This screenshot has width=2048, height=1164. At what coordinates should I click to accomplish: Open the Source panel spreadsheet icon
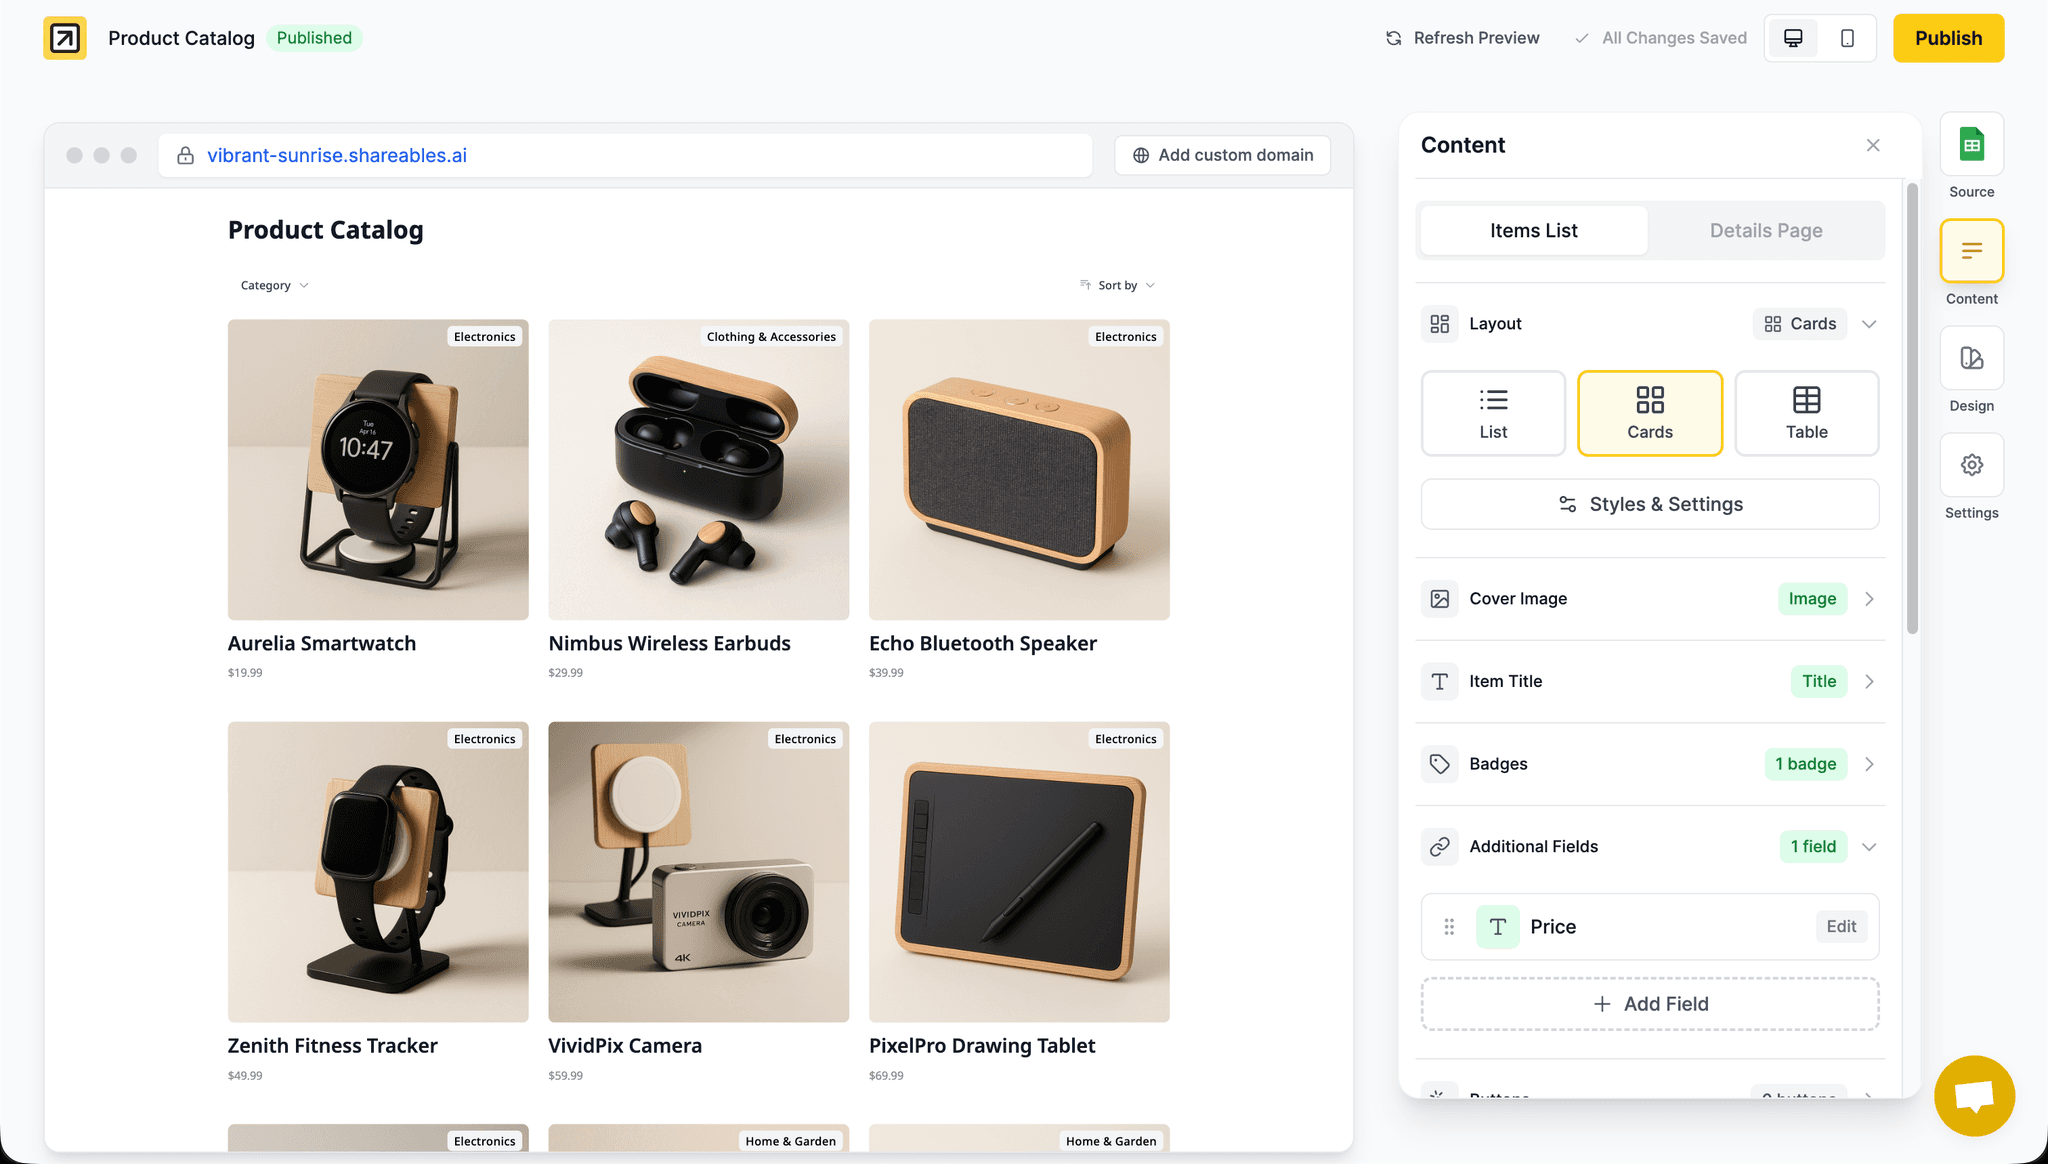pos(1971,145)
